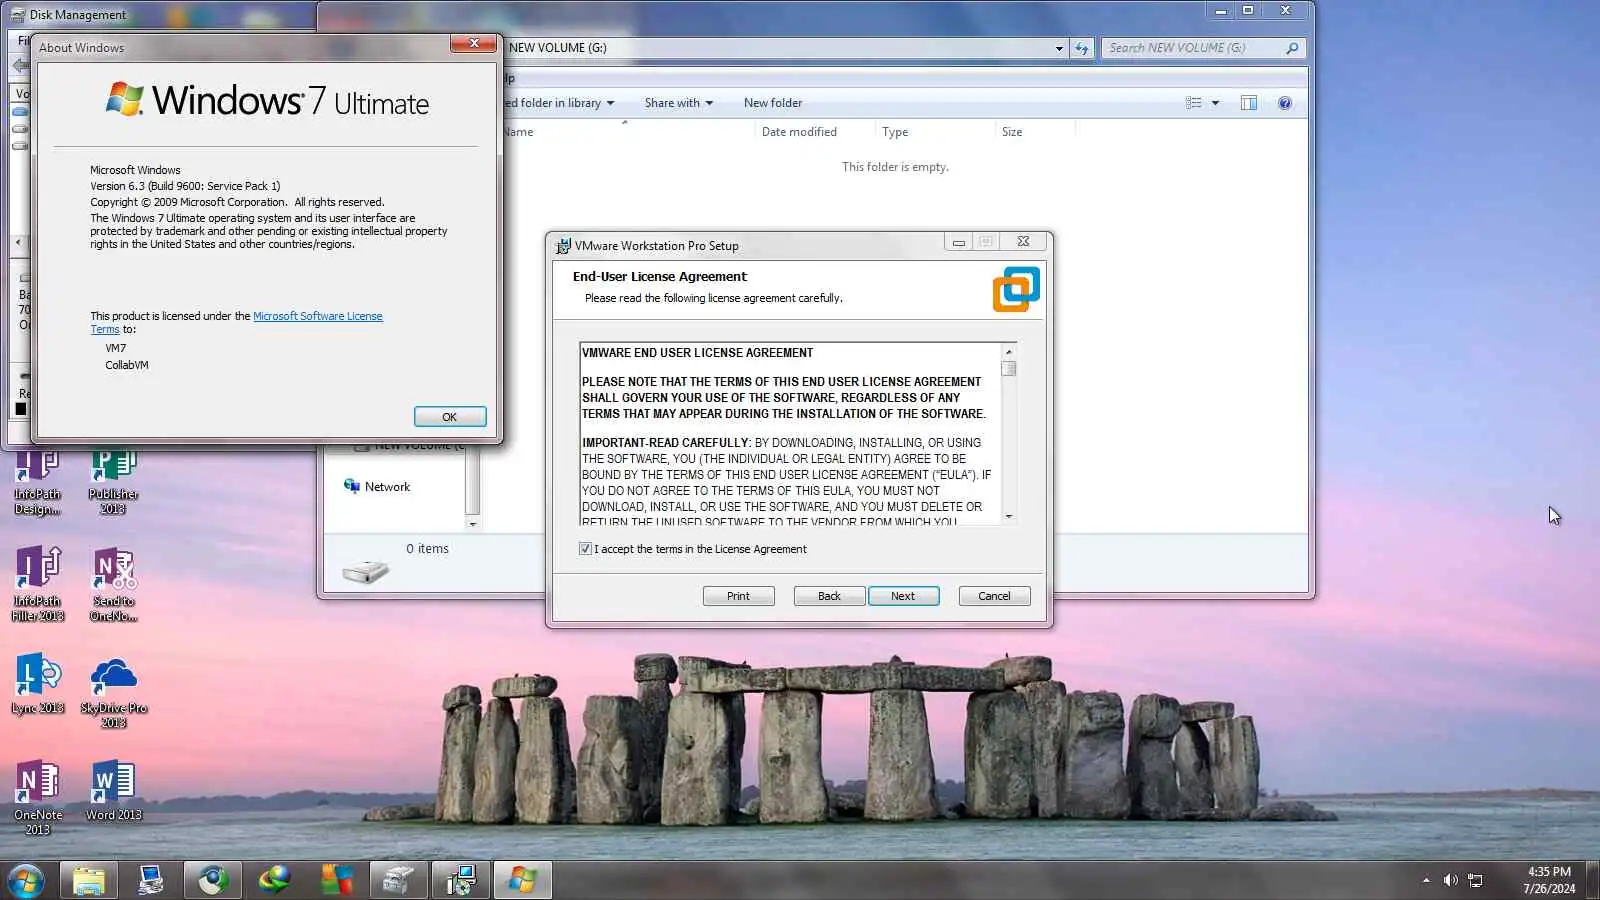Click the license text scroll down arrow

[1009, 517]
